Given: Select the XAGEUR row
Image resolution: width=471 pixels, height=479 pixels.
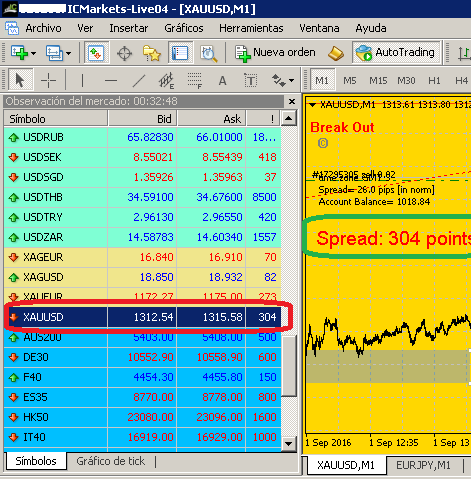Looking at the screenshot, I should [142, 257].
